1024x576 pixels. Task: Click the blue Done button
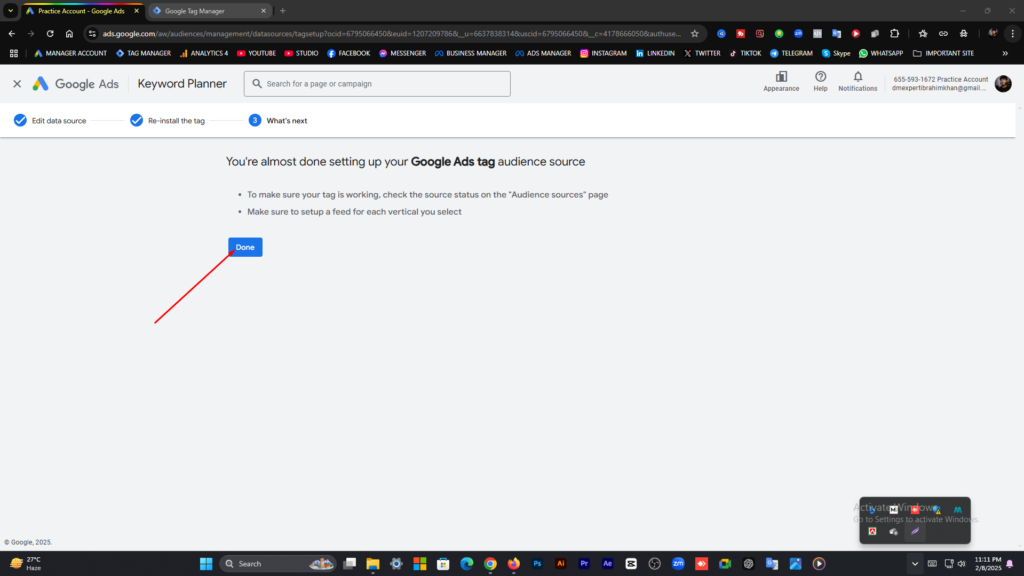click(245, 247)
